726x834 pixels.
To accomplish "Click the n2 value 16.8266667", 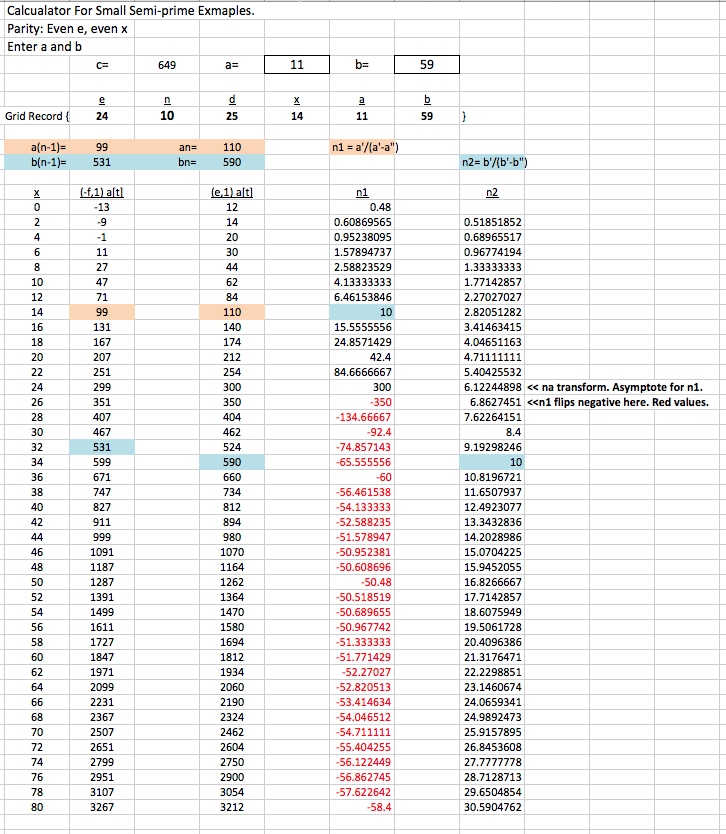I will (x=493, y=582).
